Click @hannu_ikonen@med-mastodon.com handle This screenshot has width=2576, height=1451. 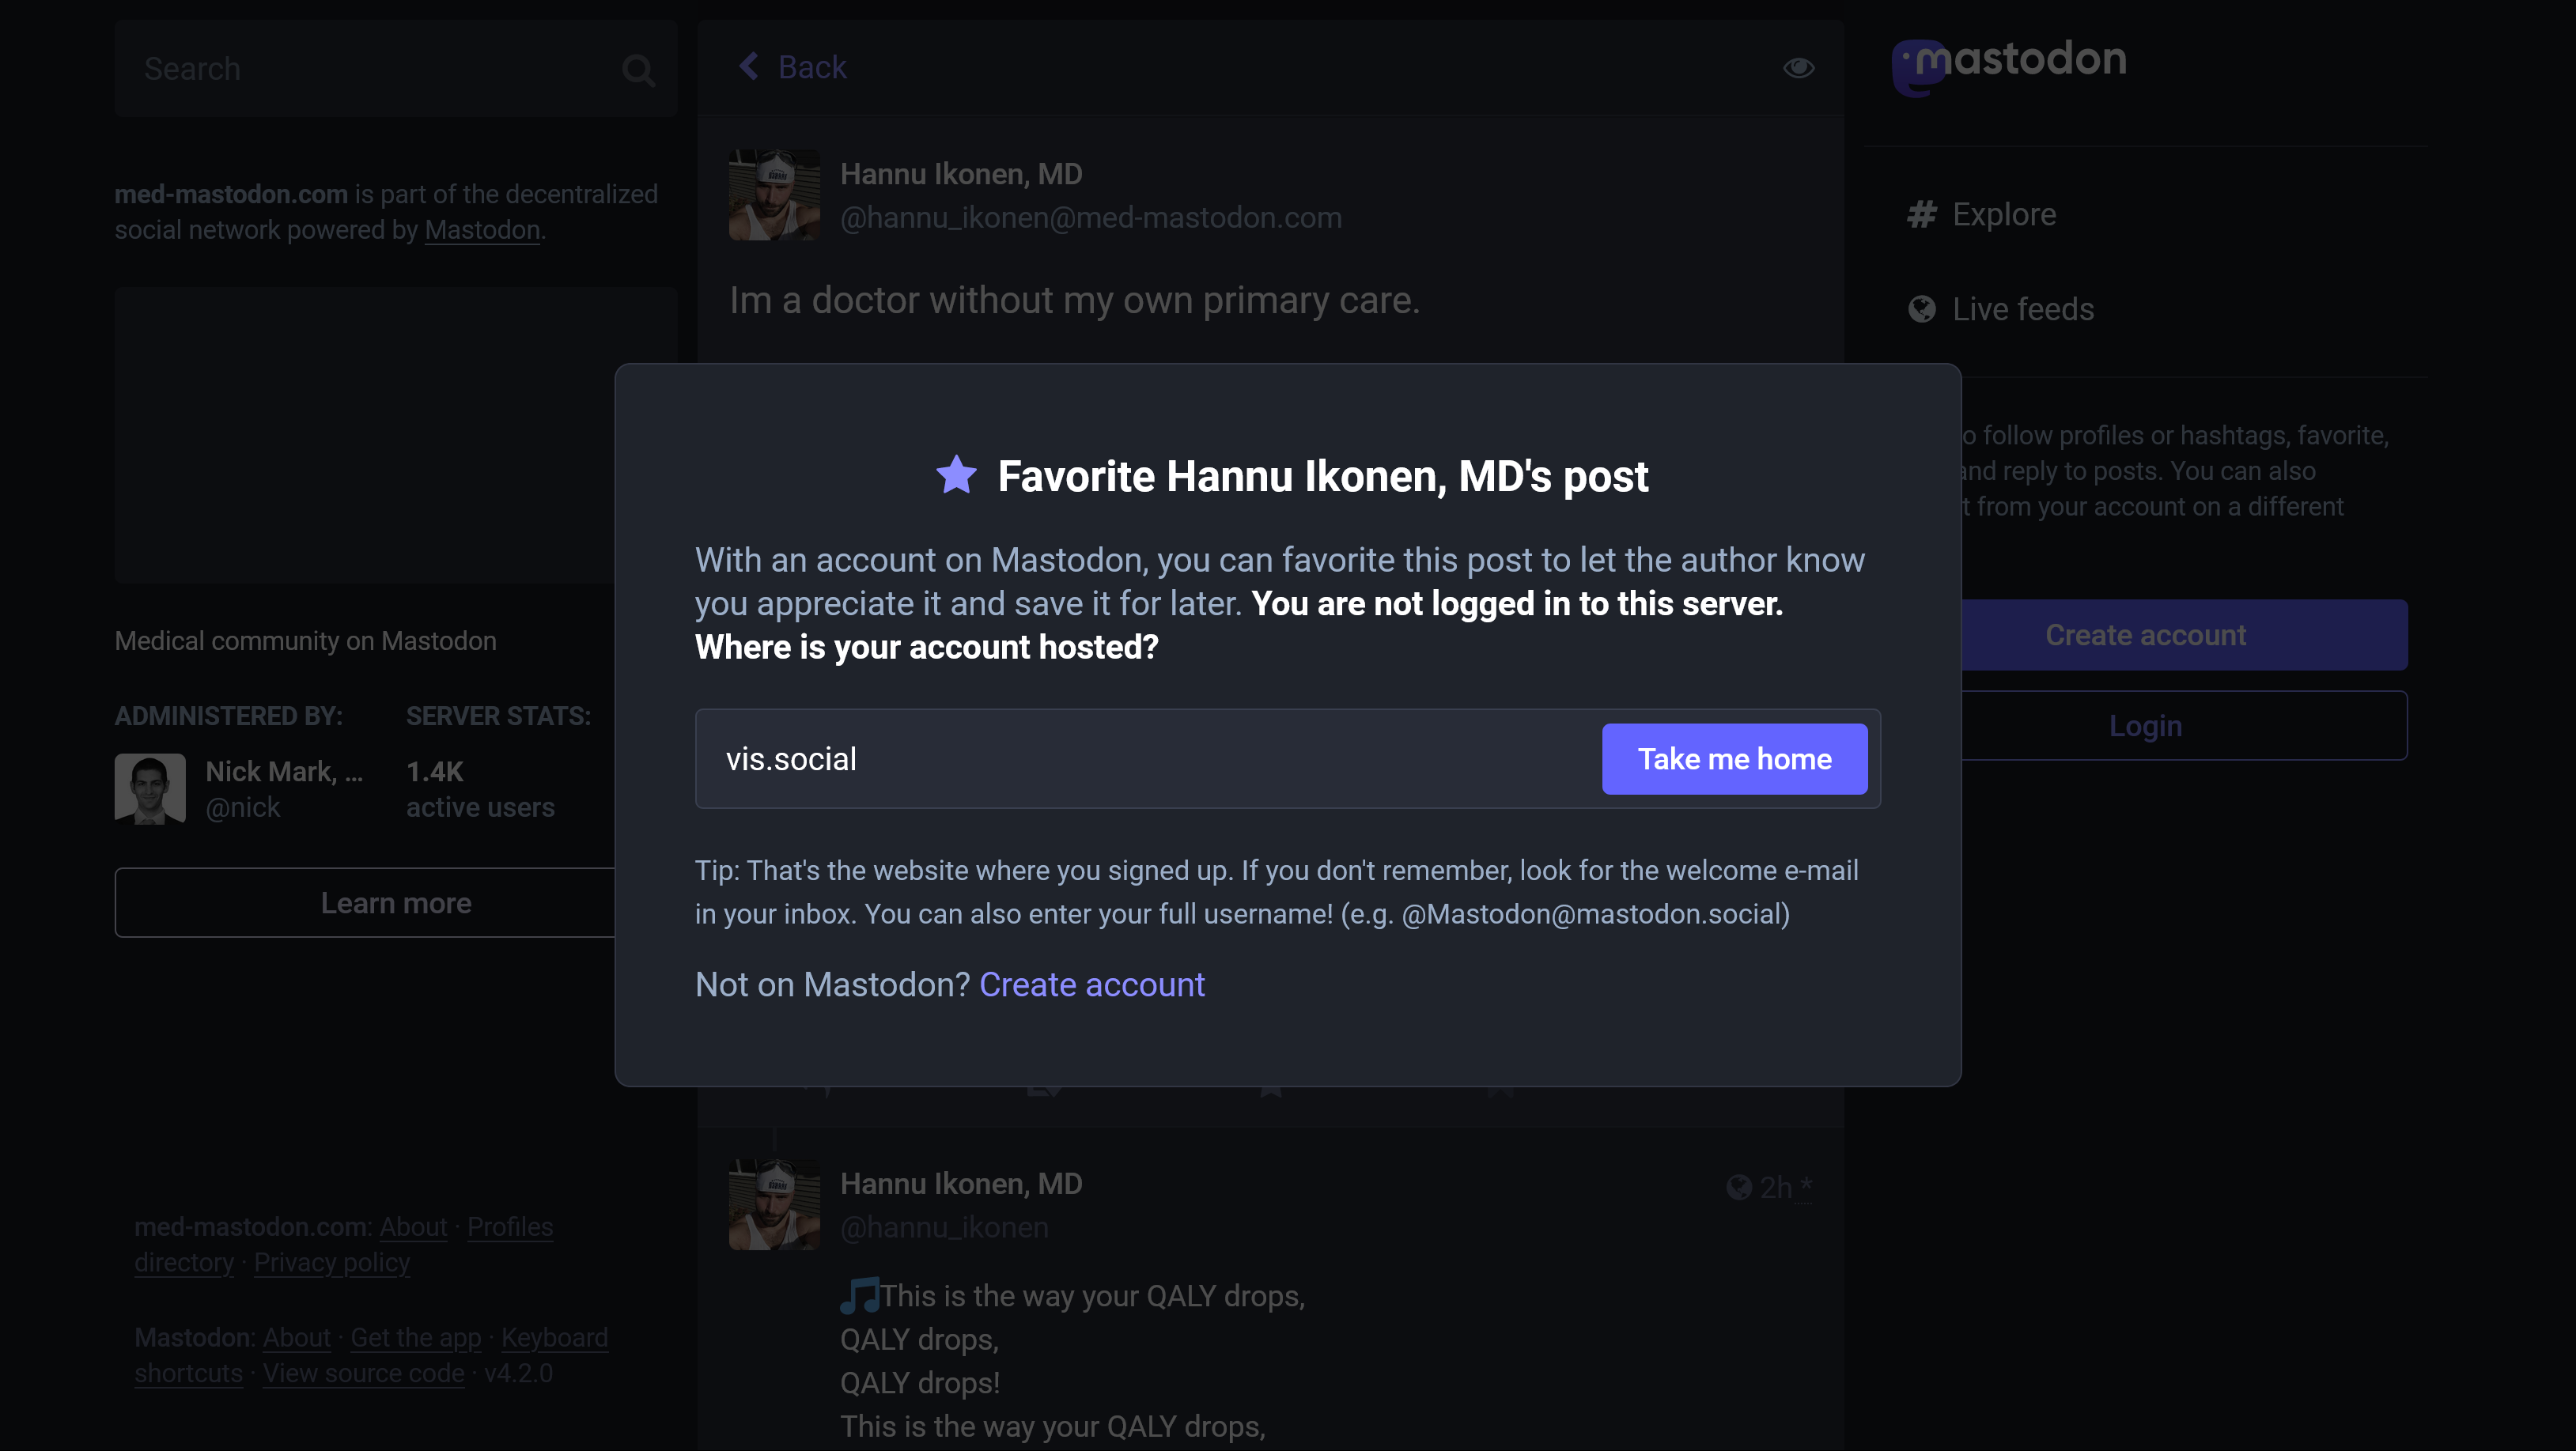pos(1091,218)
